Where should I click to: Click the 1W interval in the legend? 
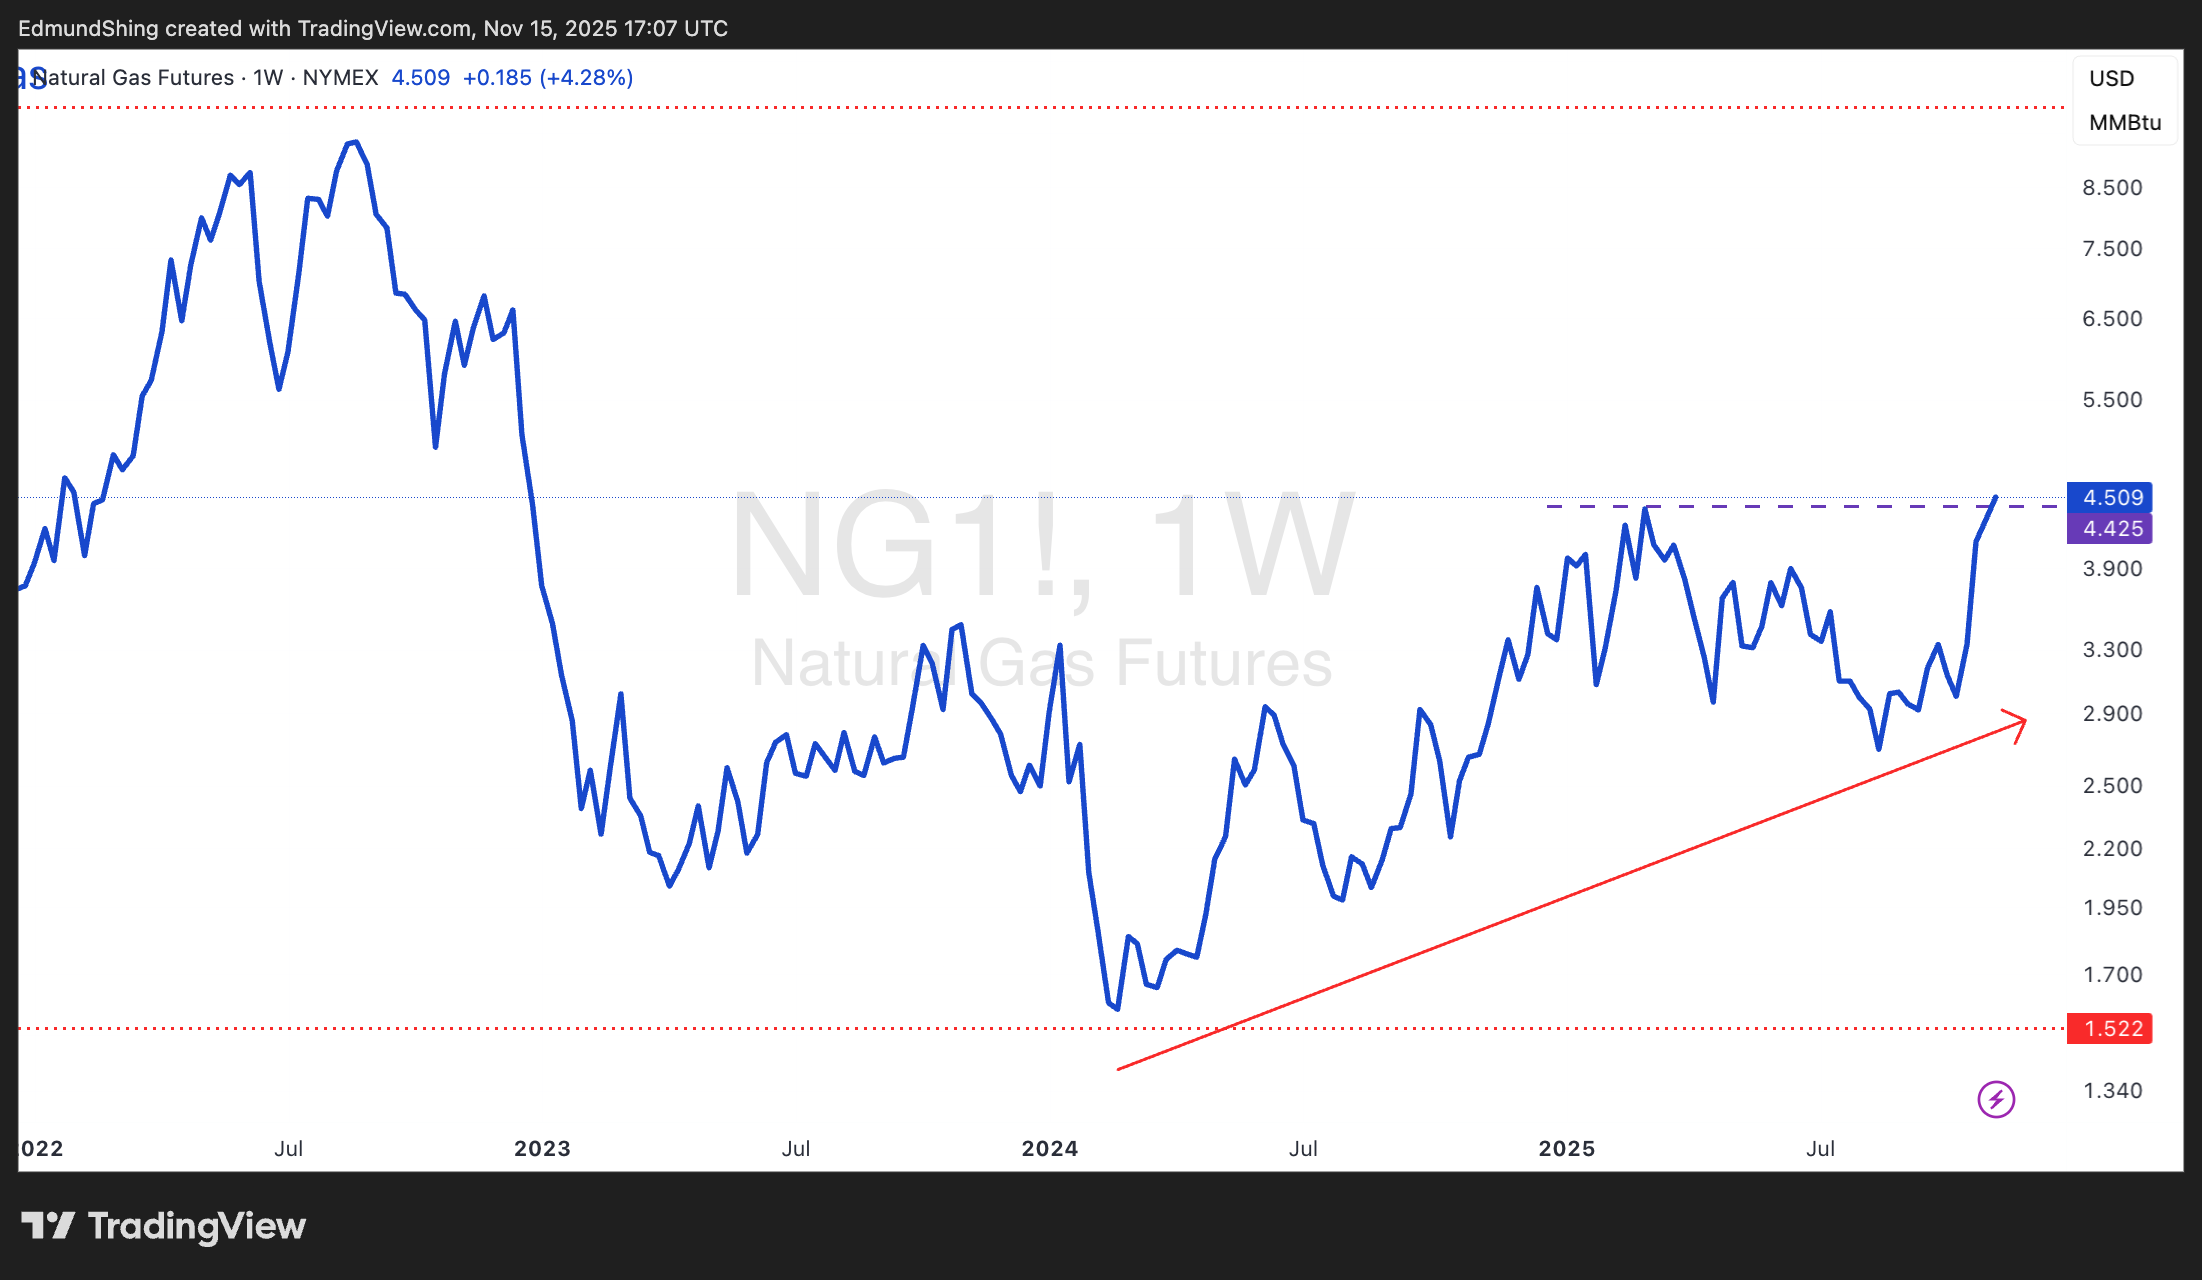pyautogui.click(x=268, y=78)
